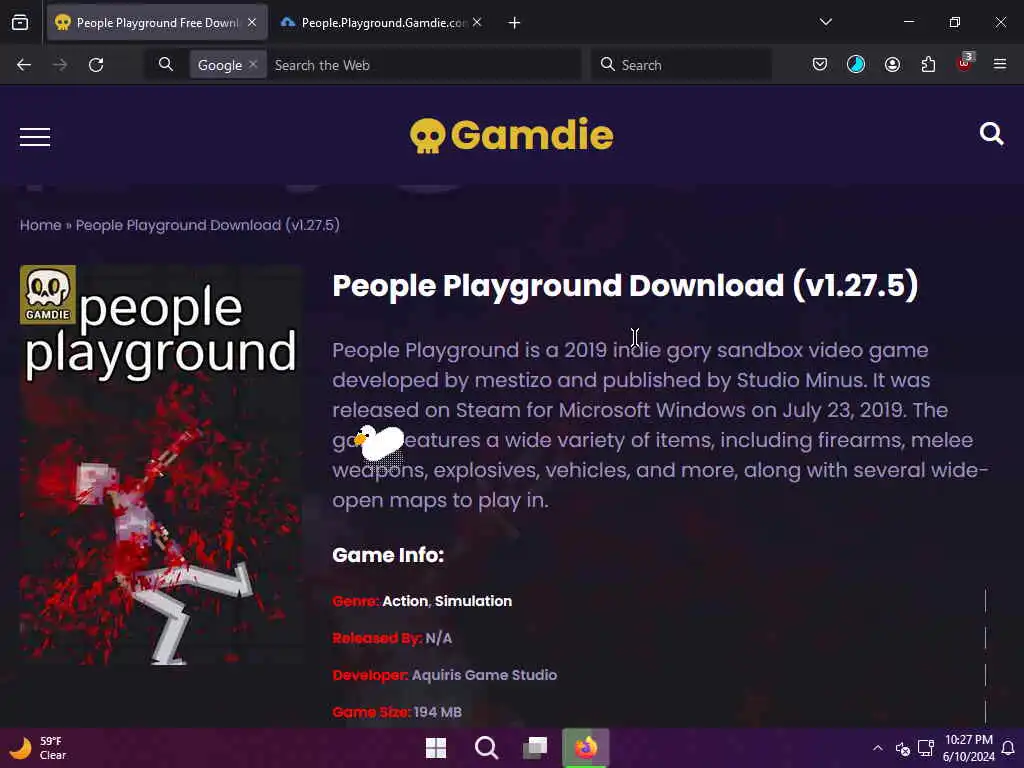Close the People Playground Free Download tab
This screenshot has height=768, width=1024.
click(x=252, y=22)
